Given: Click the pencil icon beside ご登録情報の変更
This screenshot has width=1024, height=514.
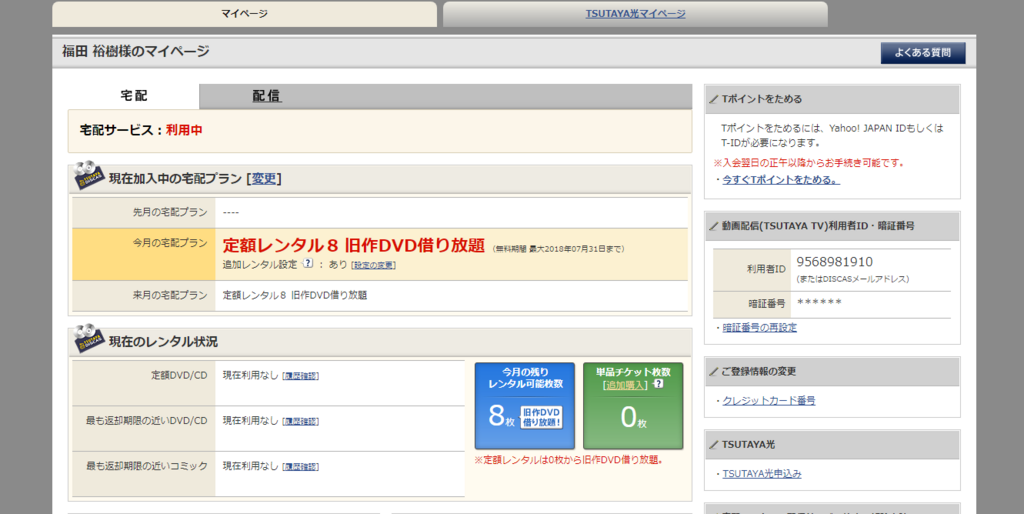Looking at the screenshot, I should click(714, 372).
